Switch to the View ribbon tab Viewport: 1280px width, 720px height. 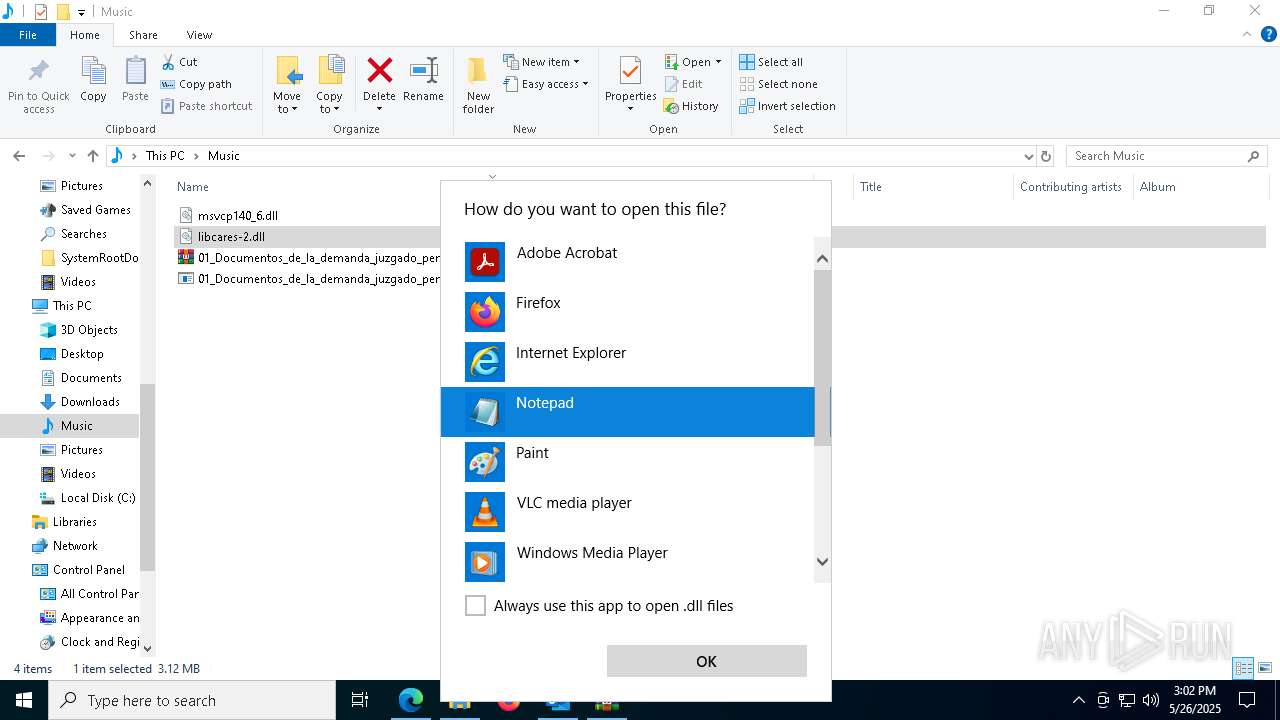click(x=199, y=35)
